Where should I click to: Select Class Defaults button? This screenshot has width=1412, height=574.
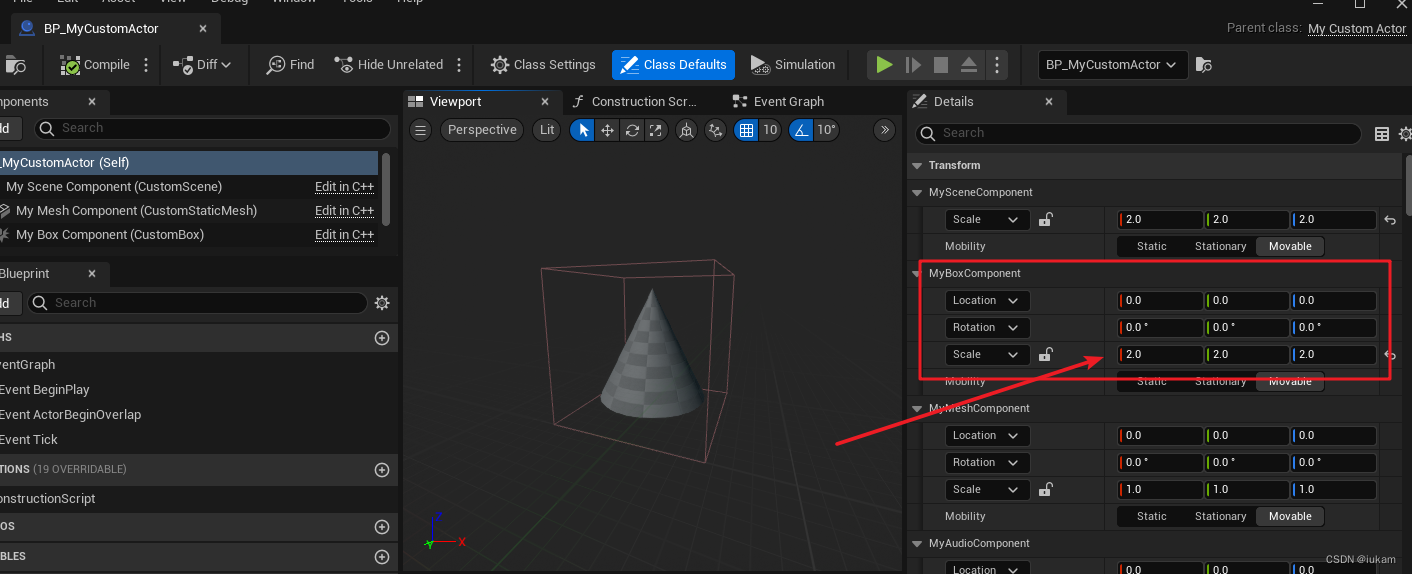click(673, 65)
